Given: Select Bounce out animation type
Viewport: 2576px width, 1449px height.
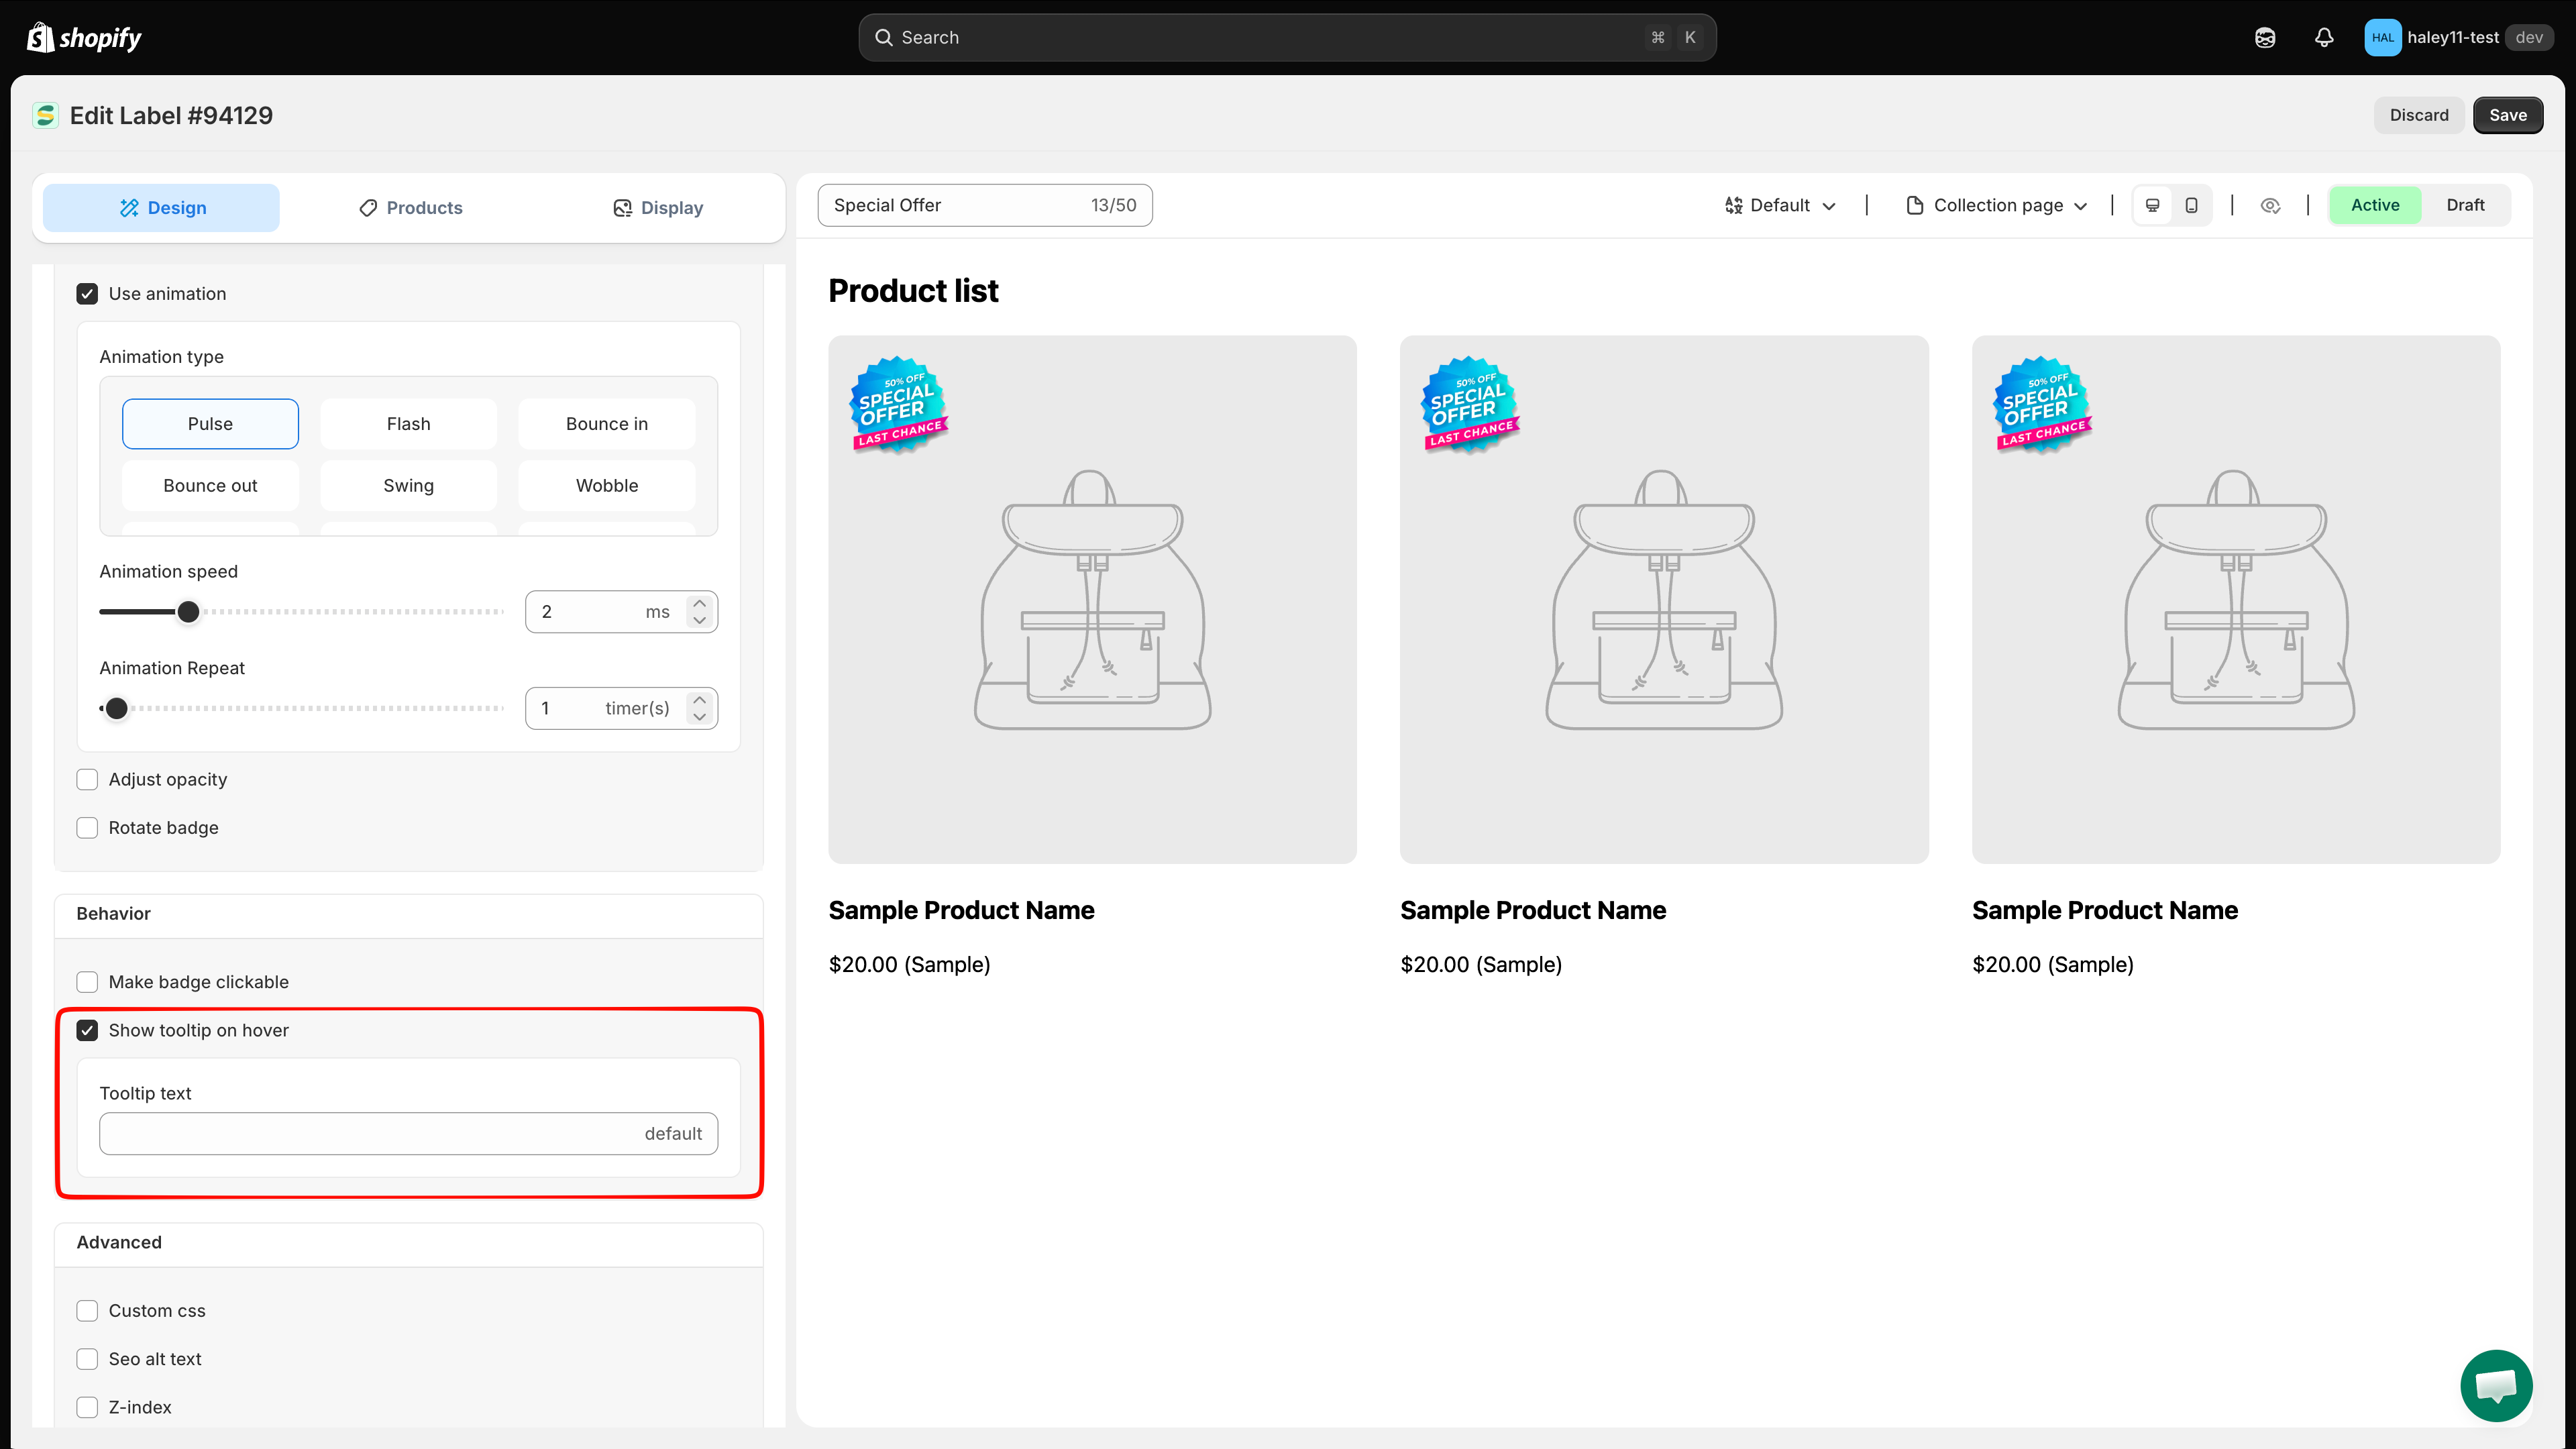Looking at the screenshot, I should [210, 486].
